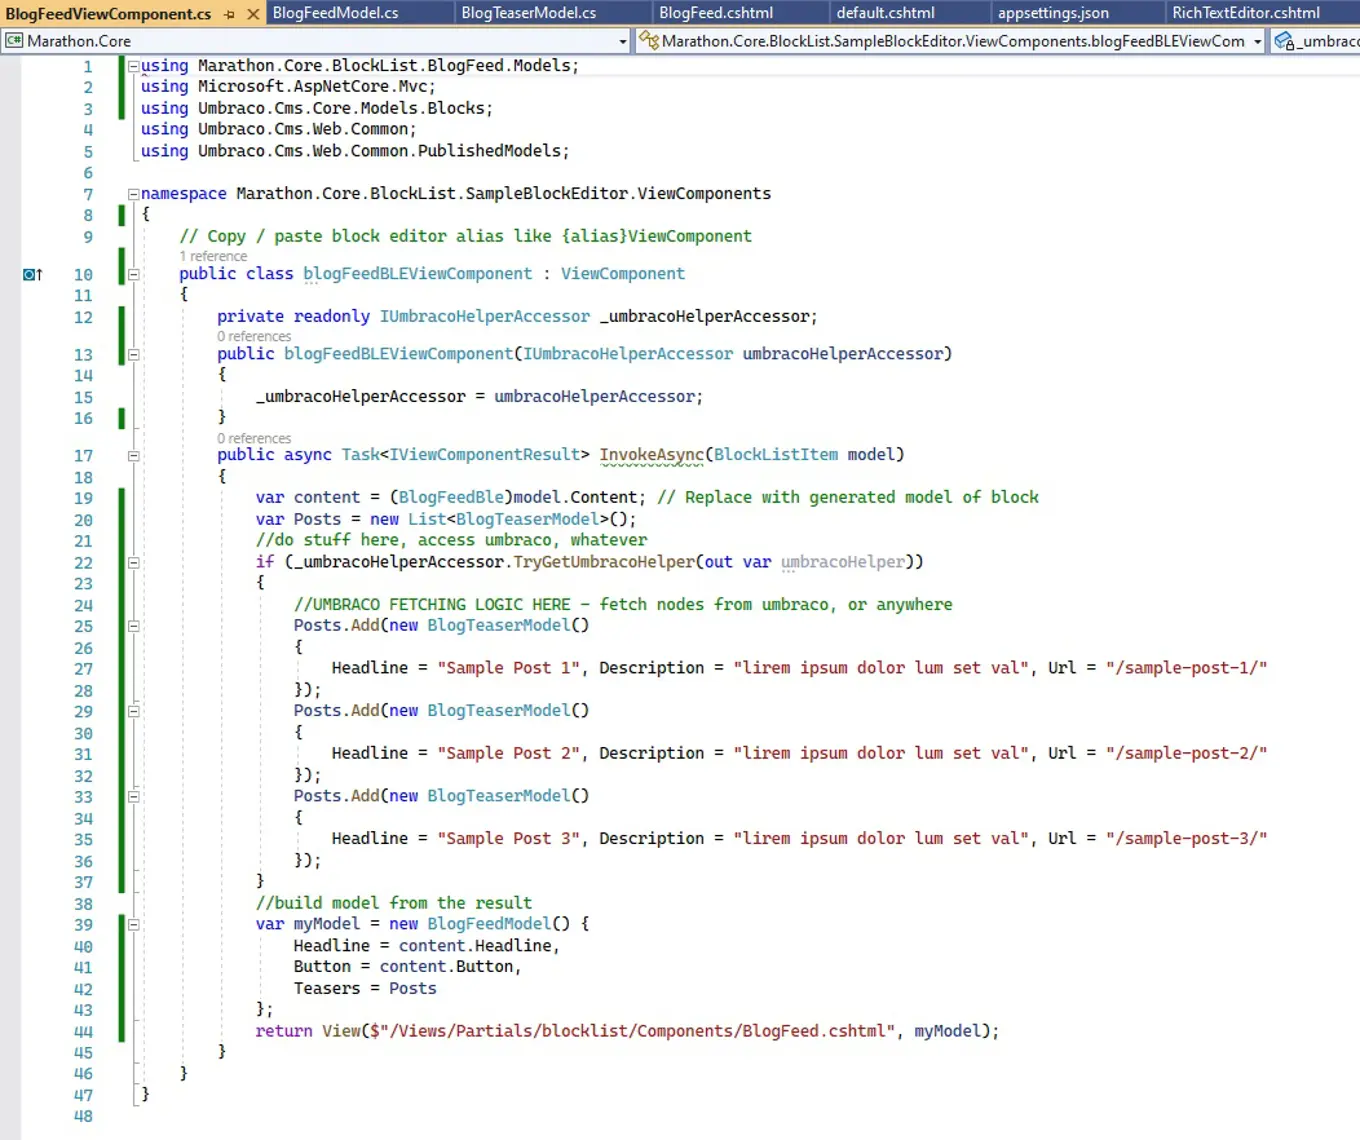
Task: Open the BlogFeed.cshtml tab
Action: 716,13
